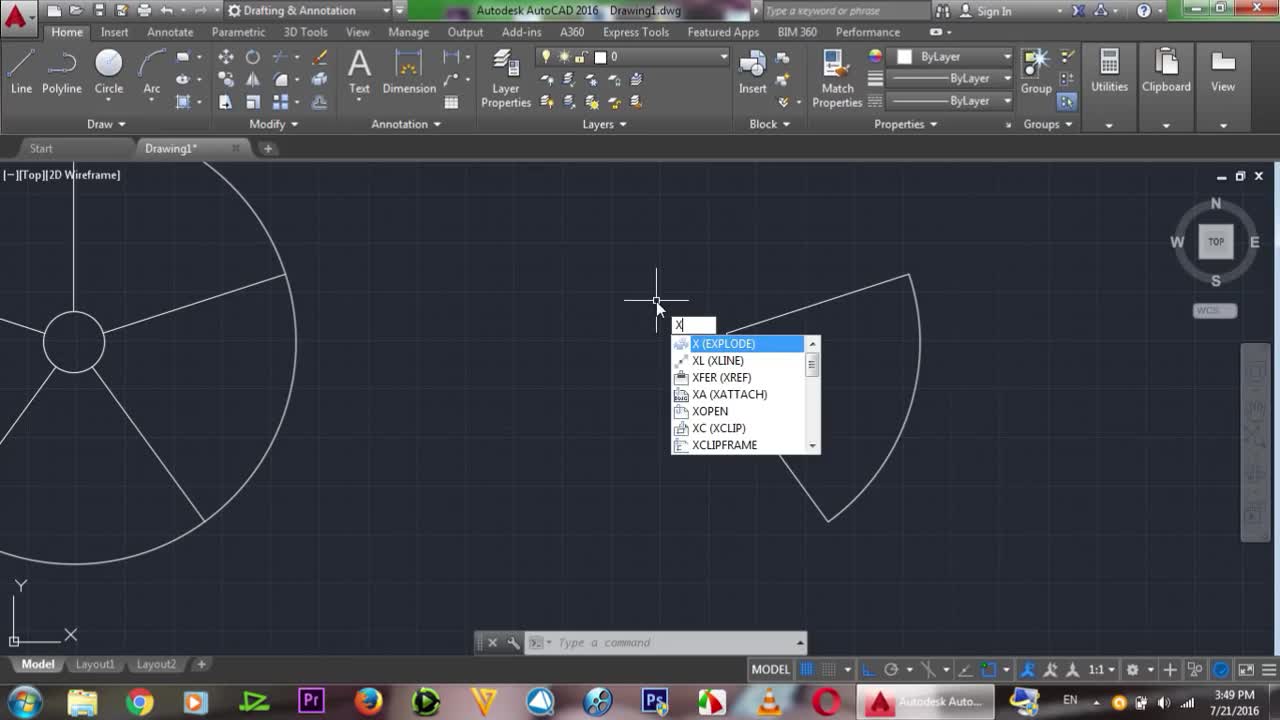Choose XL (XLINE) from the suggestion list
Image resolution: width=1280 pixels, height=720 pixels.
(x=718, y=361)
